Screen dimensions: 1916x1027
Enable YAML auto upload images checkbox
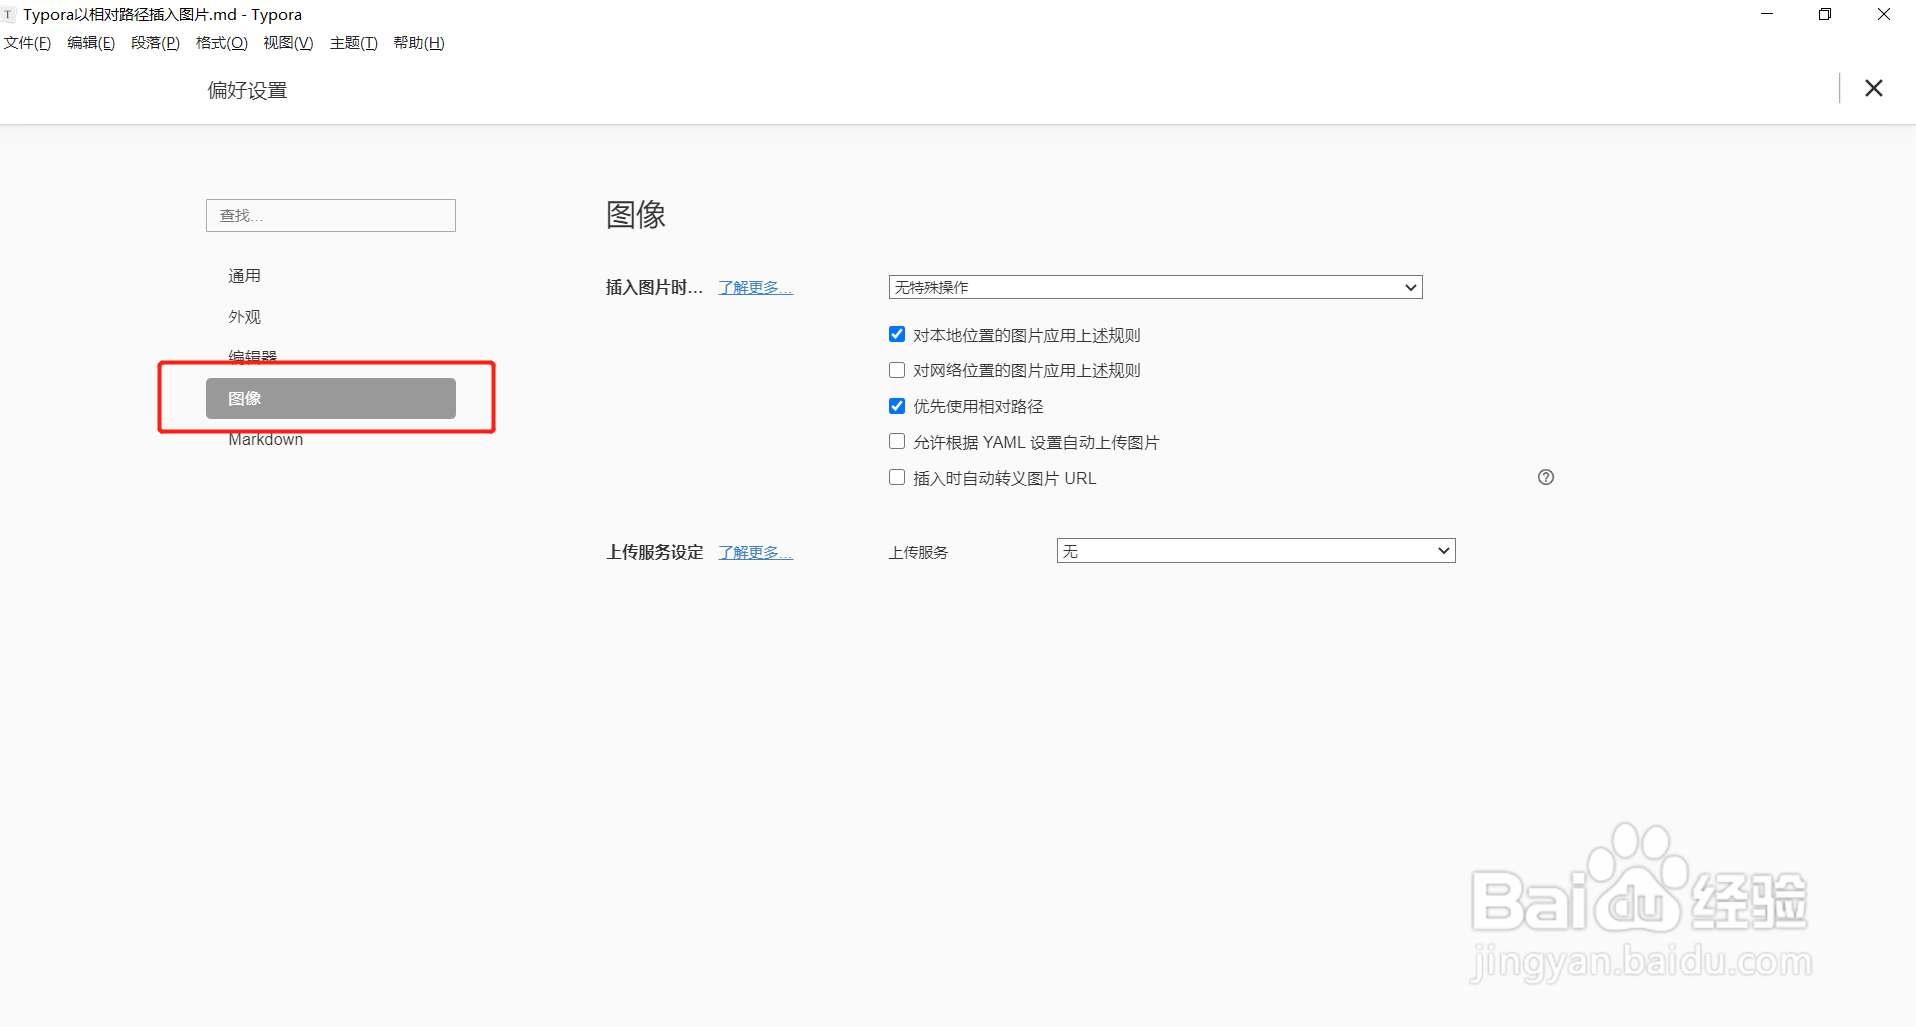coord(897,441)
